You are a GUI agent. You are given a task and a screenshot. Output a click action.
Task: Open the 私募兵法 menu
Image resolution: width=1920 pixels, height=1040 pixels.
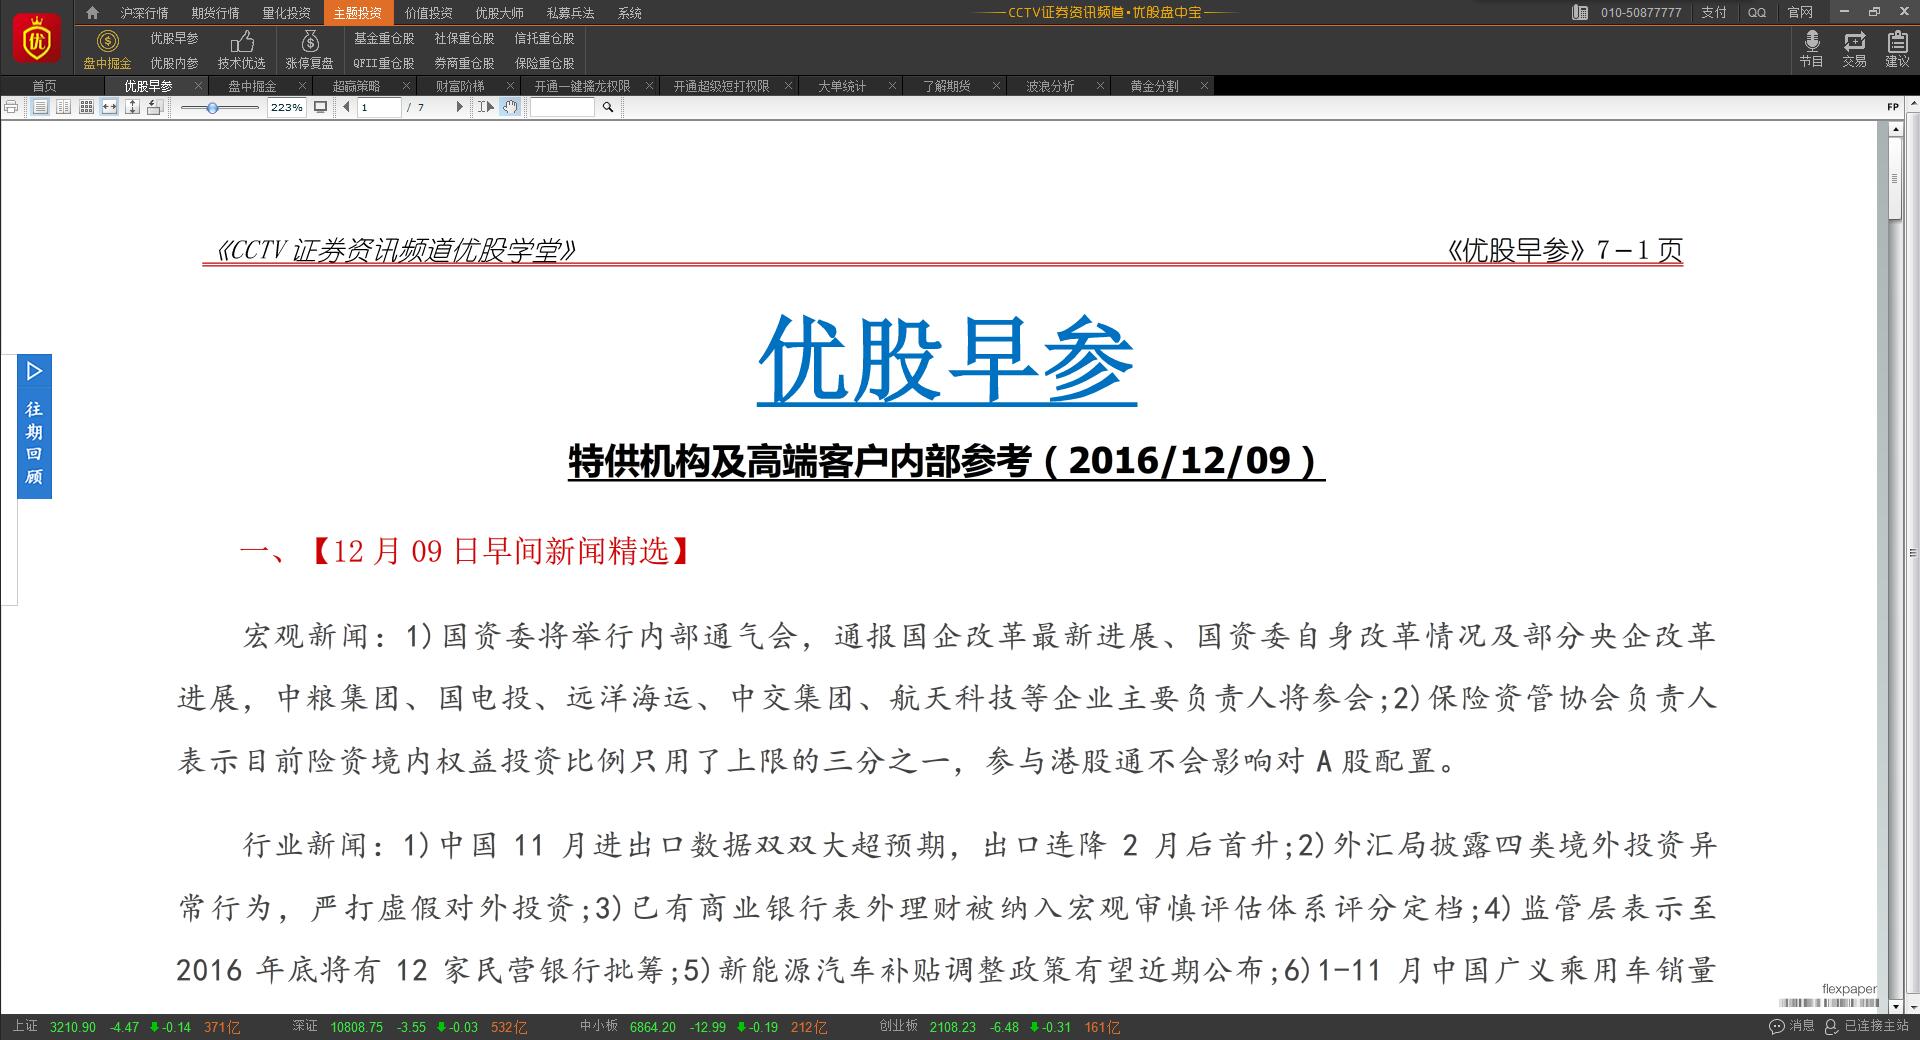pyautogui.click(x=571, y=13)
